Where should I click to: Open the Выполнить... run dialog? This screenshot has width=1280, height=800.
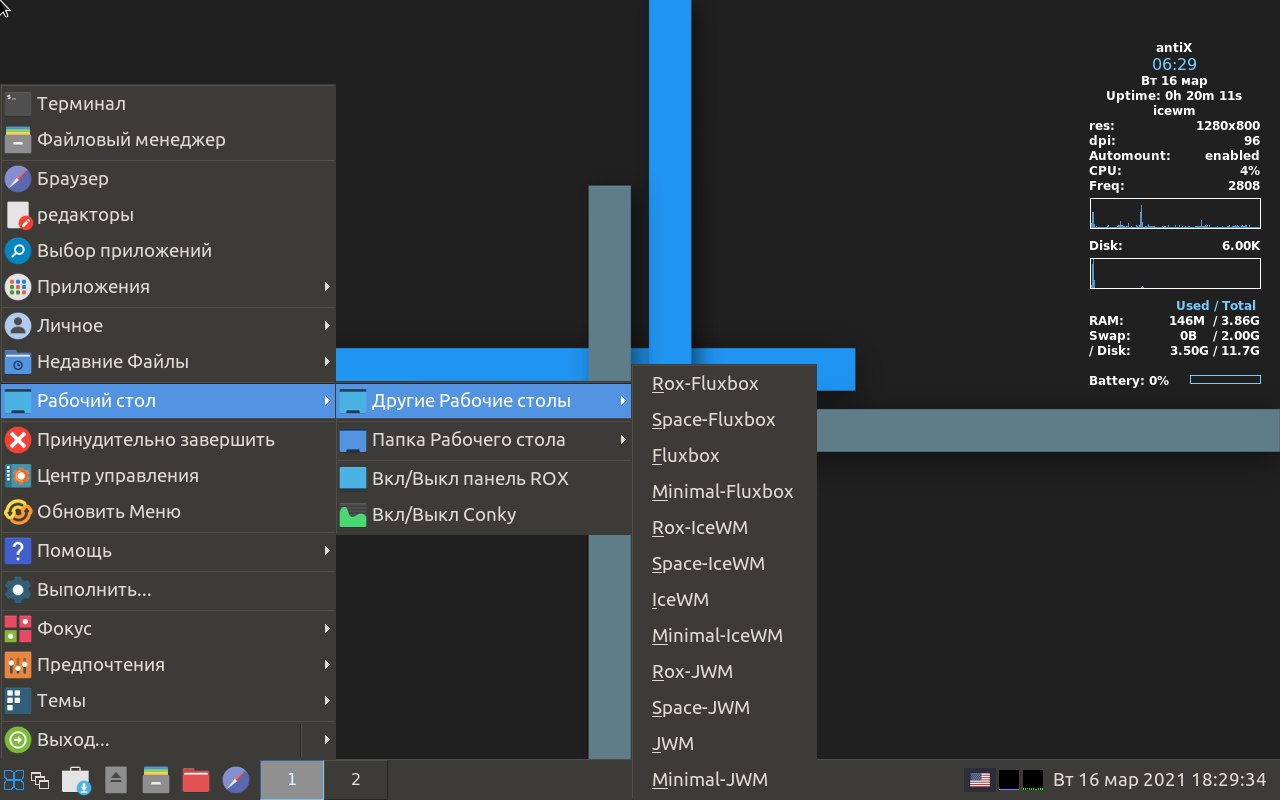(x=168, y=590)
